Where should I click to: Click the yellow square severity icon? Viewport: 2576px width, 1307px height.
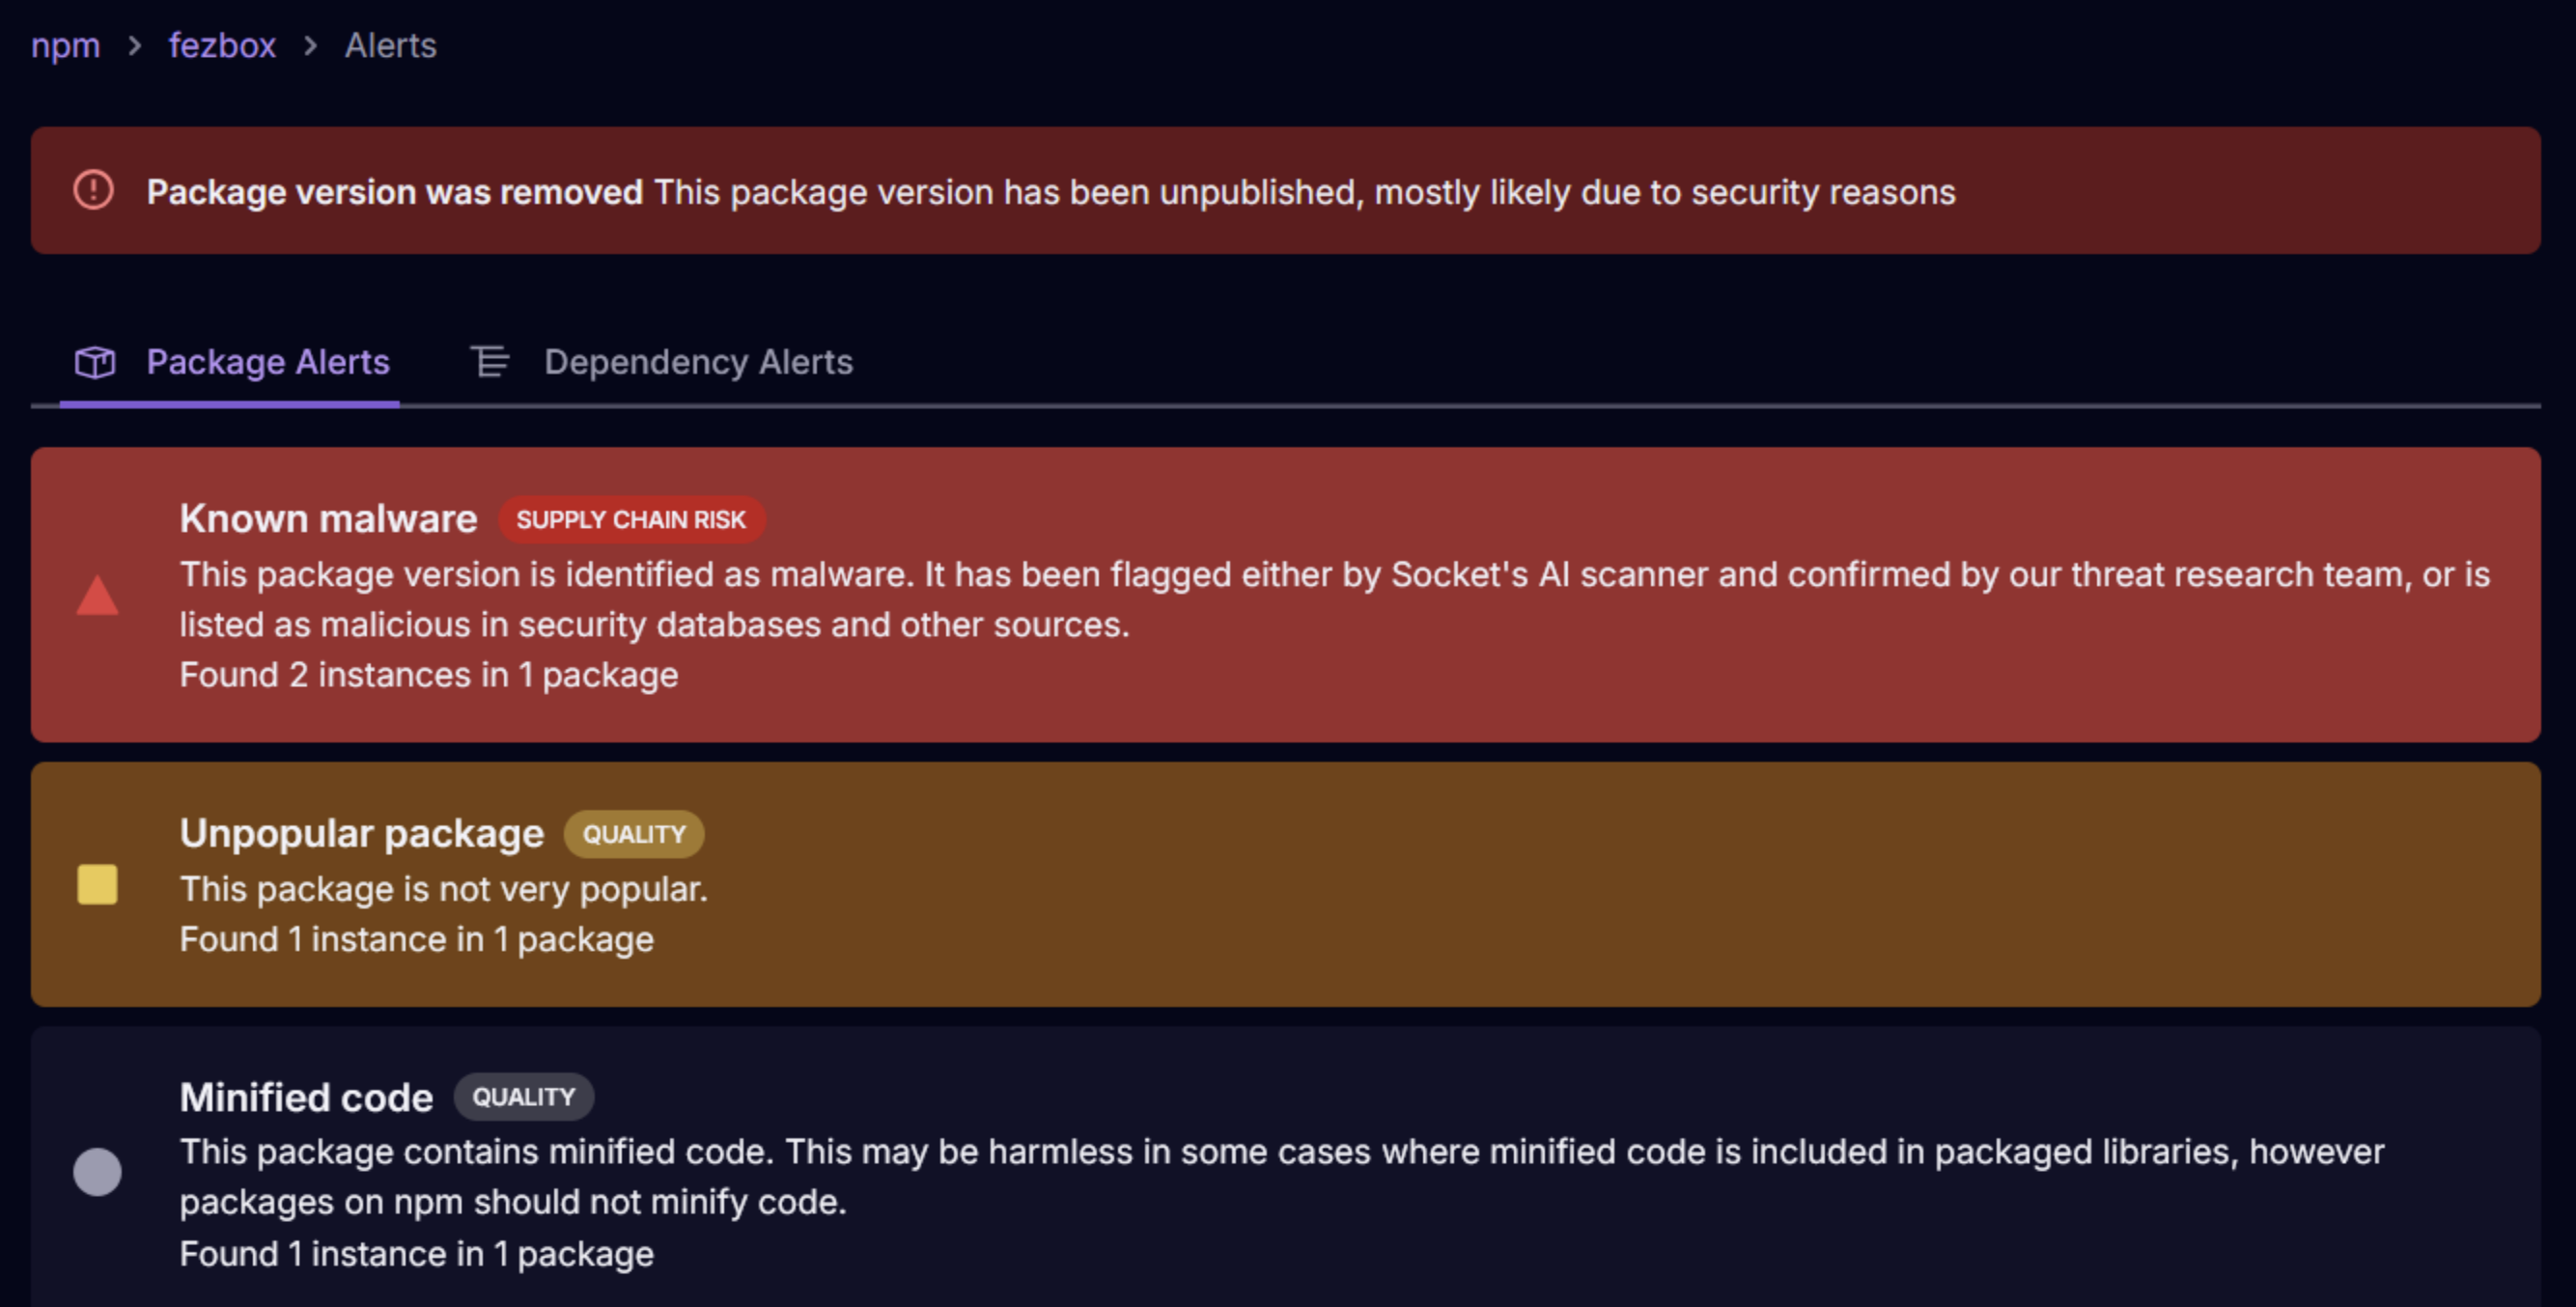pos(97,885)
